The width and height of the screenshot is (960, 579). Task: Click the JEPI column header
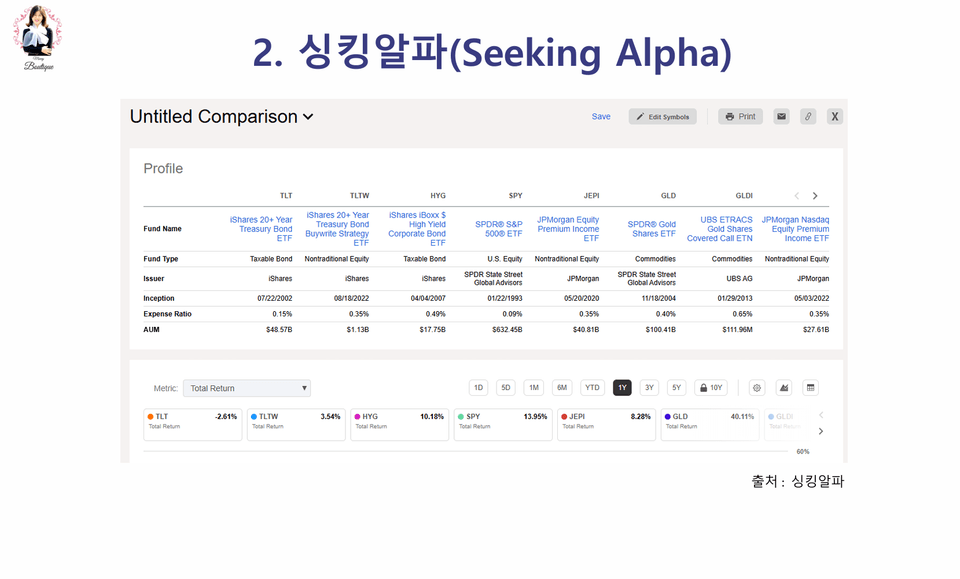pos(591,196)
